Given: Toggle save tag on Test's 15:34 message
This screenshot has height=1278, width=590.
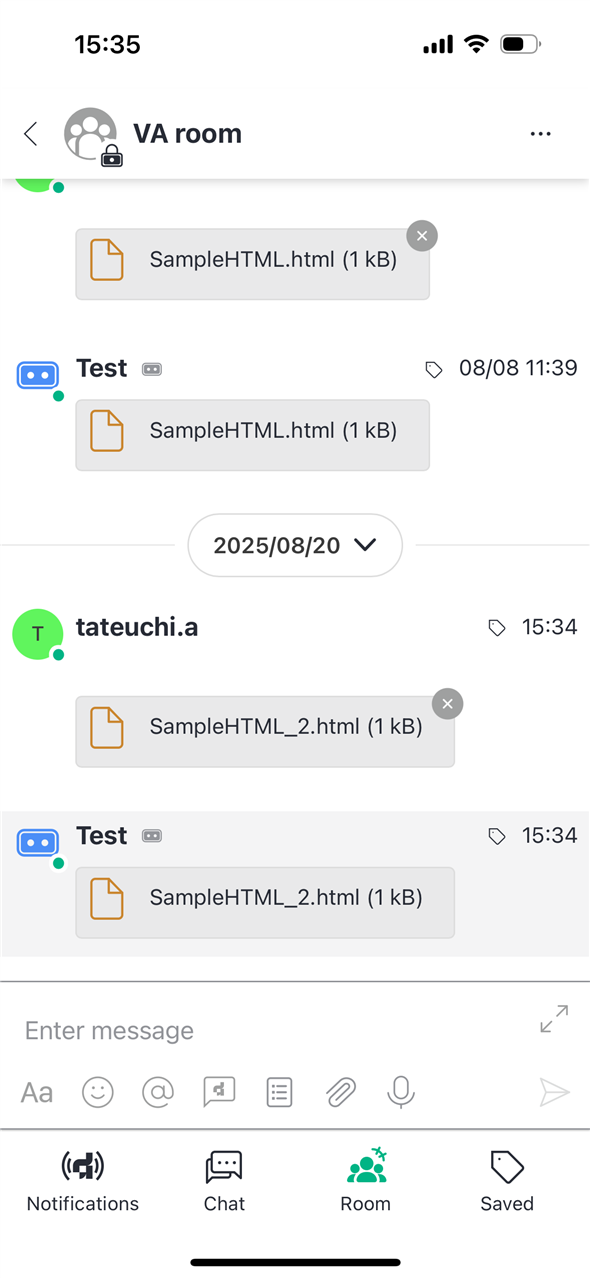Looking at the screenshot, I should point(497,836).
